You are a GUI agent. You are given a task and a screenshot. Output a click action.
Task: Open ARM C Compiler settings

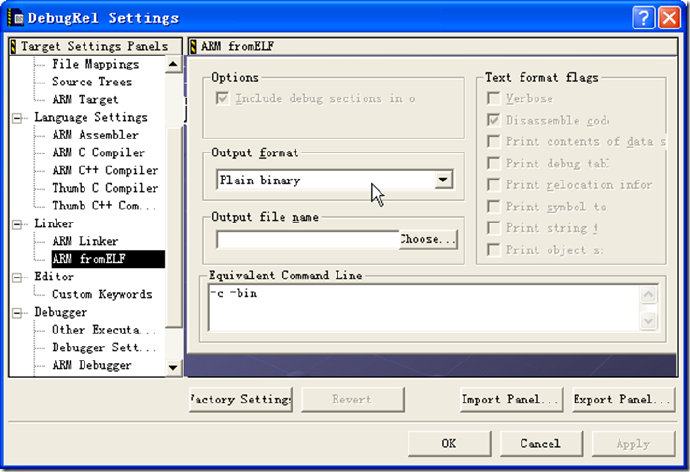click(x=99, y=153)
